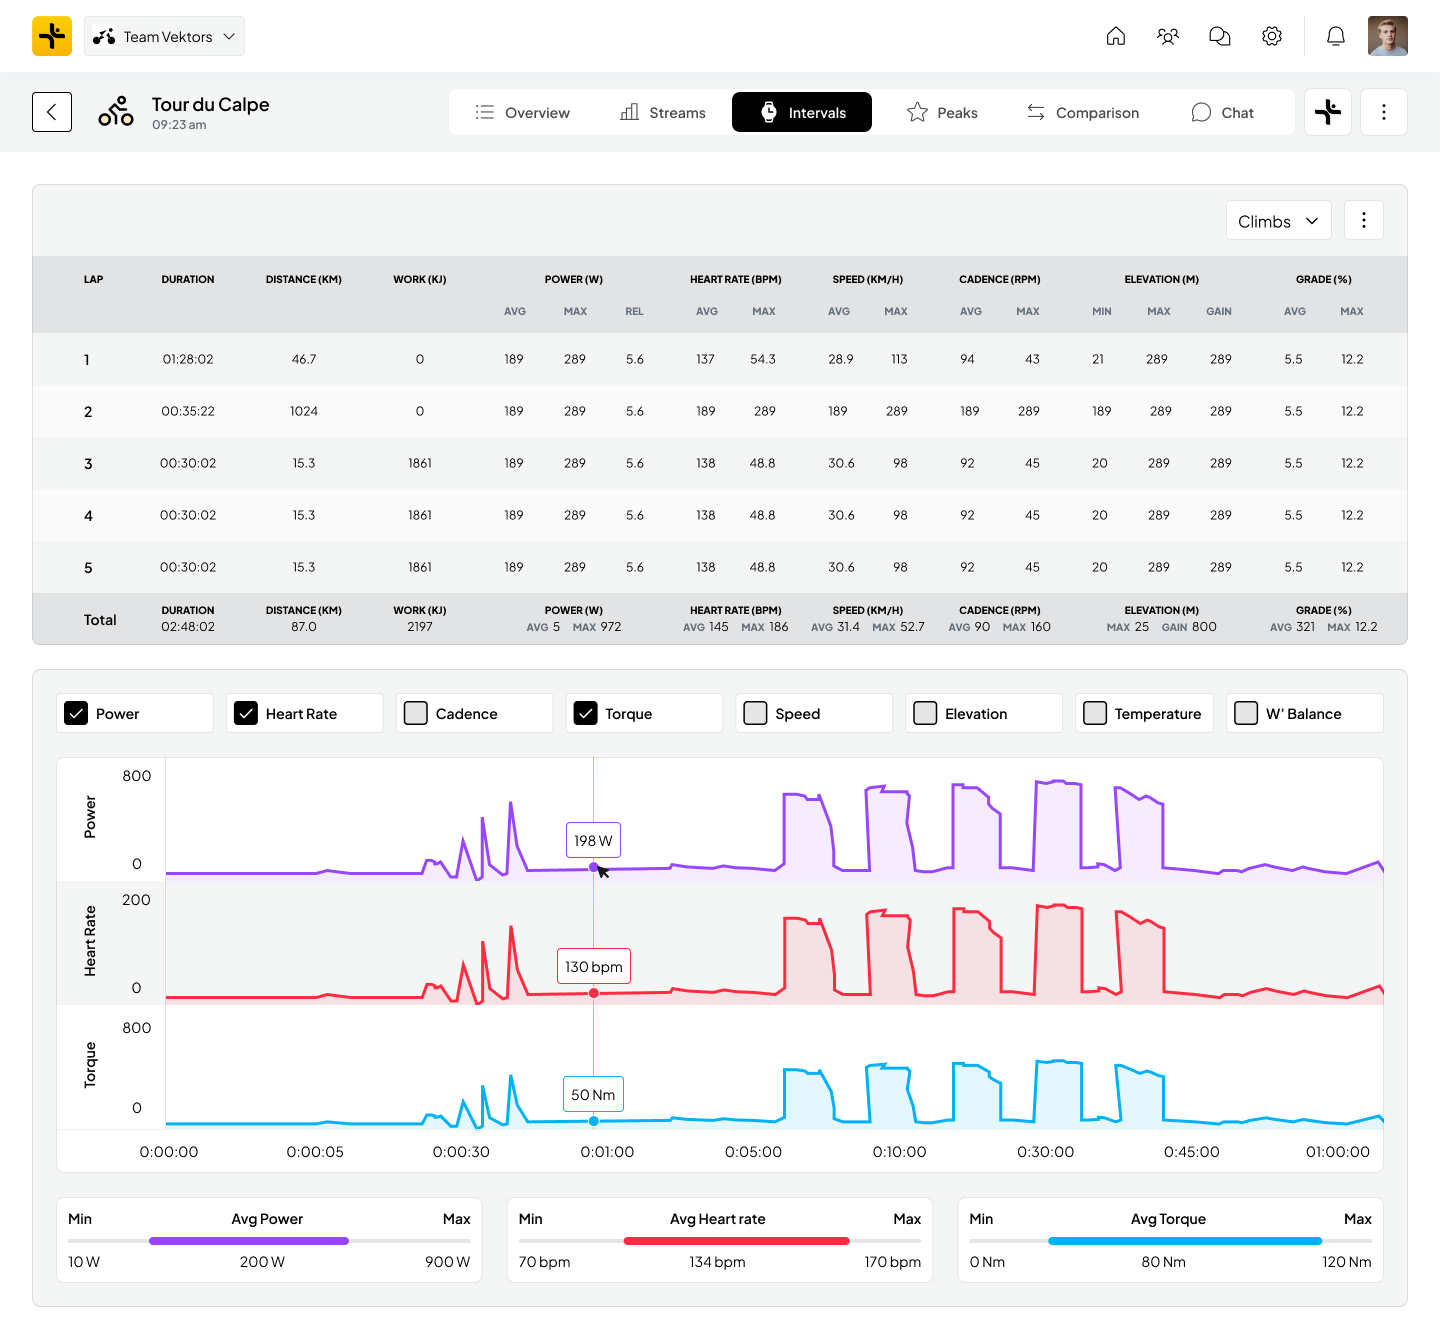The width and height of the screenshot is (1440, 1339).
Task: Click the blue torque chart marker dot
Action: tap(594, 1121)
